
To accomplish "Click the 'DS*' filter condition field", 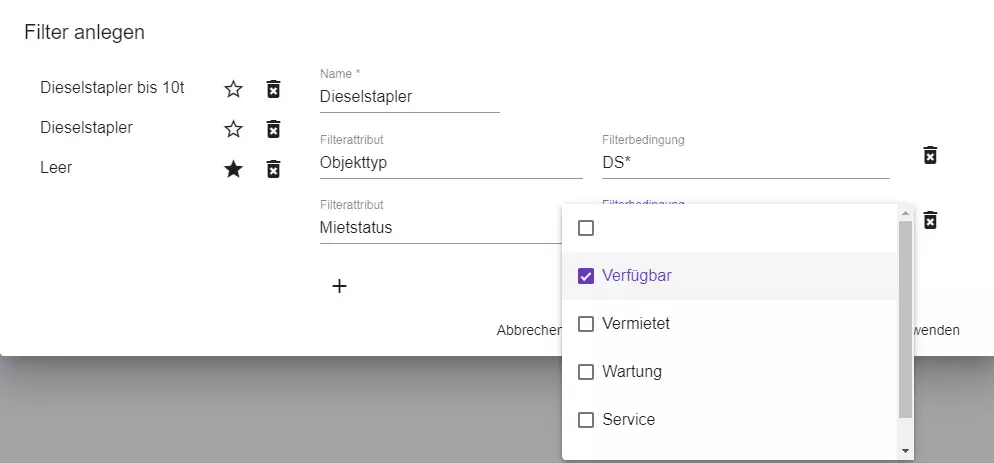I will point(745,162).
